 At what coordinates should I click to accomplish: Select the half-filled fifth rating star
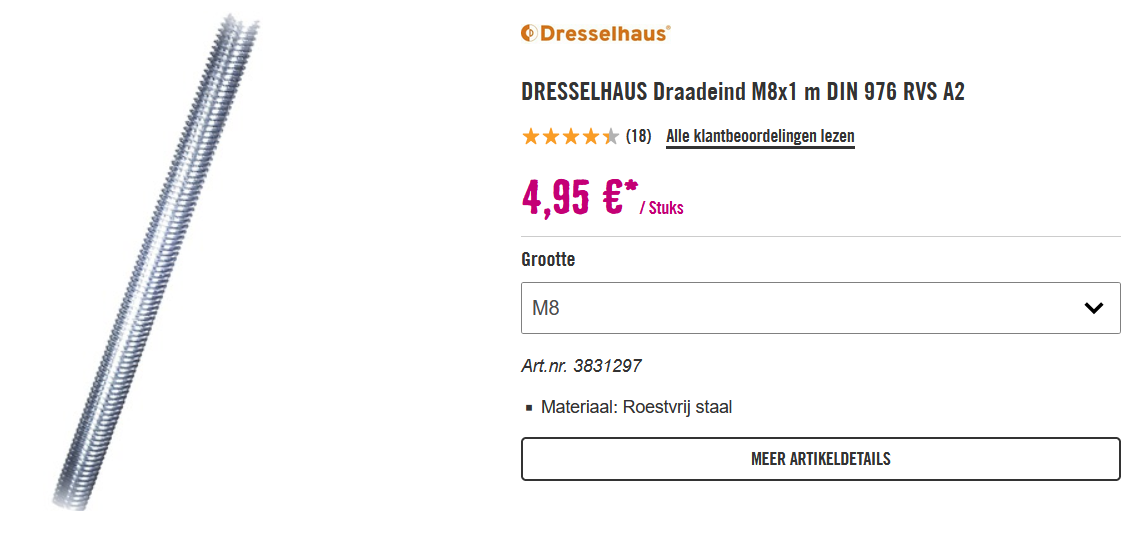pos(611,136)
